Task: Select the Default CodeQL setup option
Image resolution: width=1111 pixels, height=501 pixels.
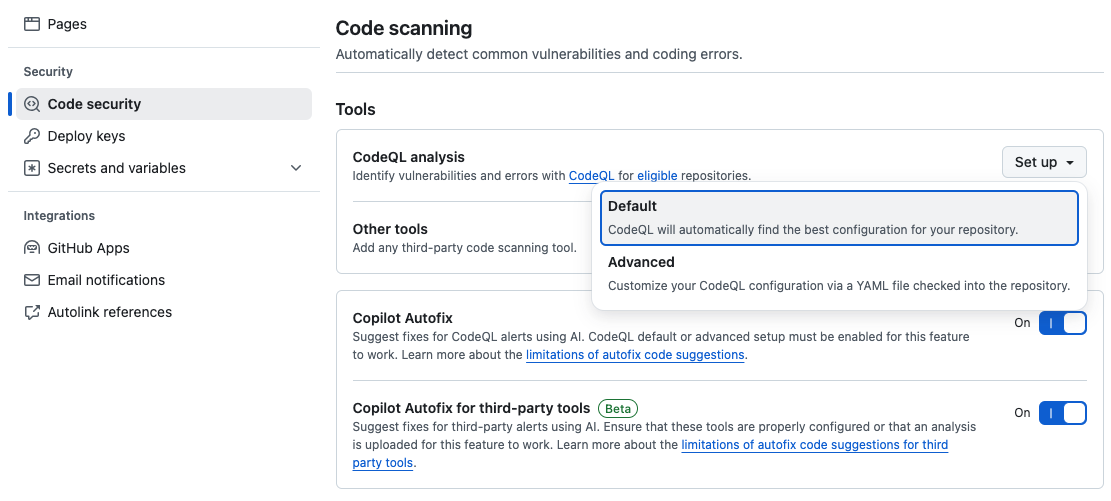Action: [839, 218]
